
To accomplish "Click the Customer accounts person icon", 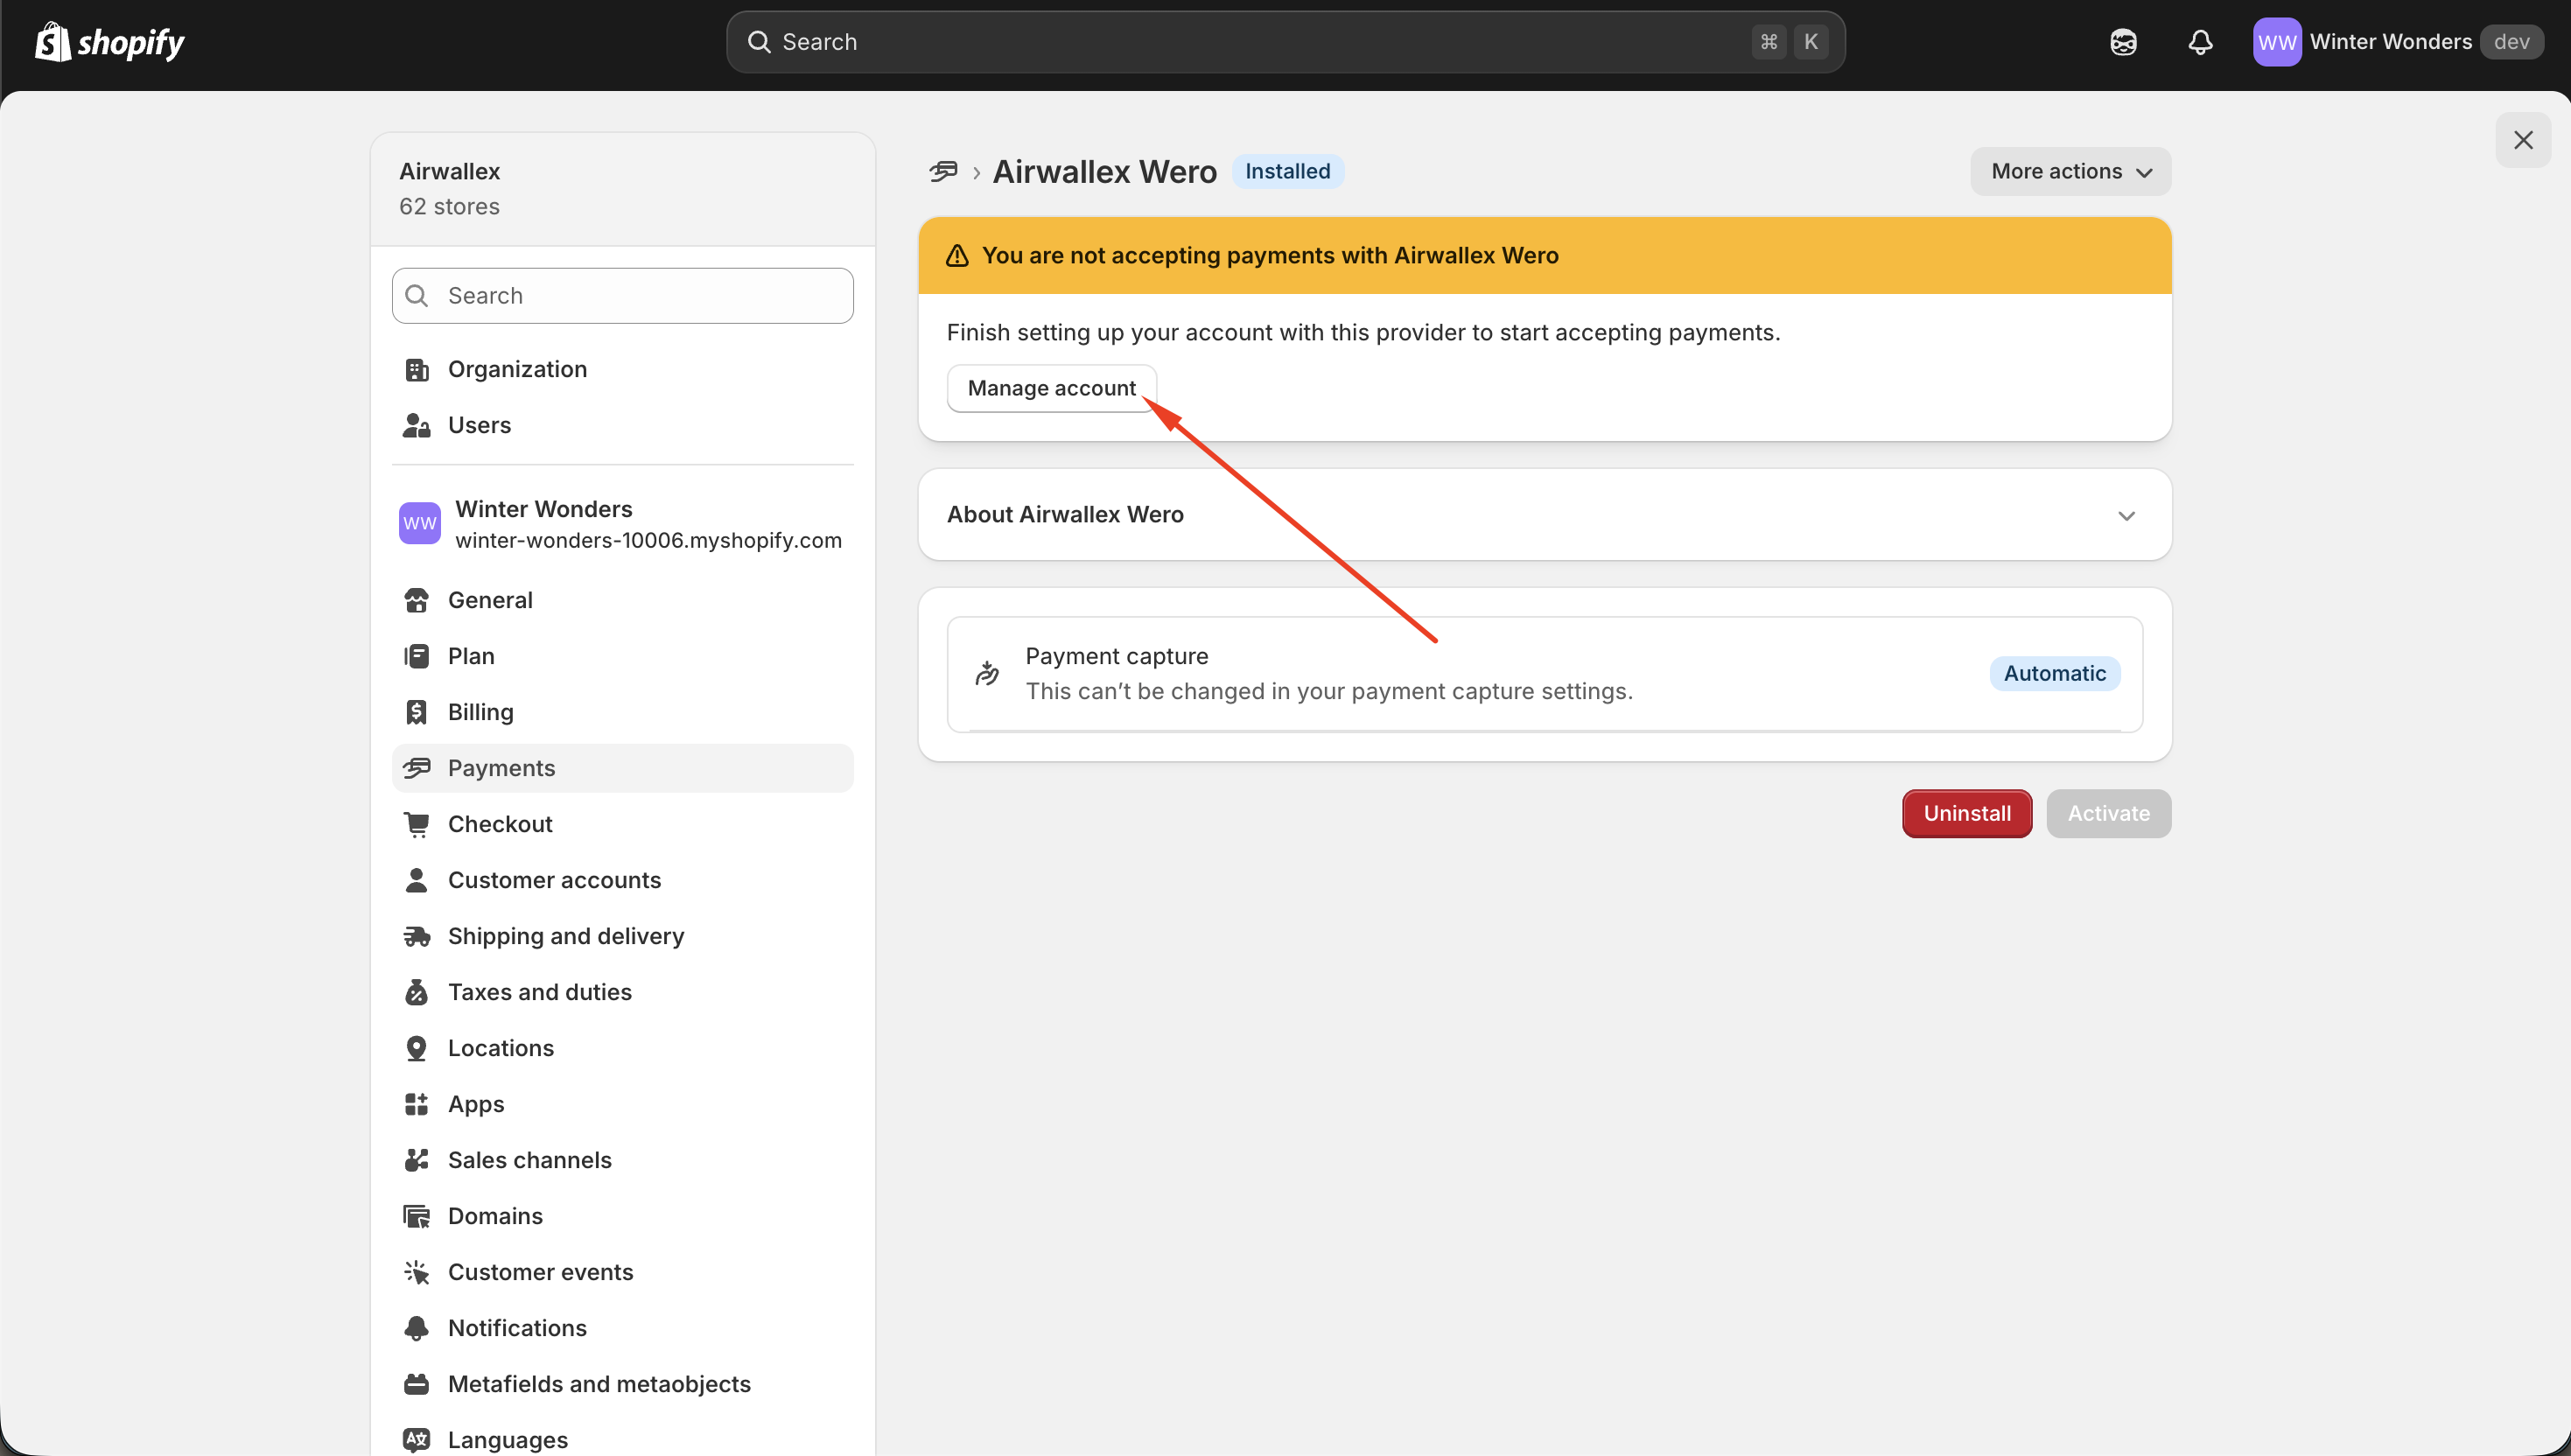I will (x=416, y=881).
